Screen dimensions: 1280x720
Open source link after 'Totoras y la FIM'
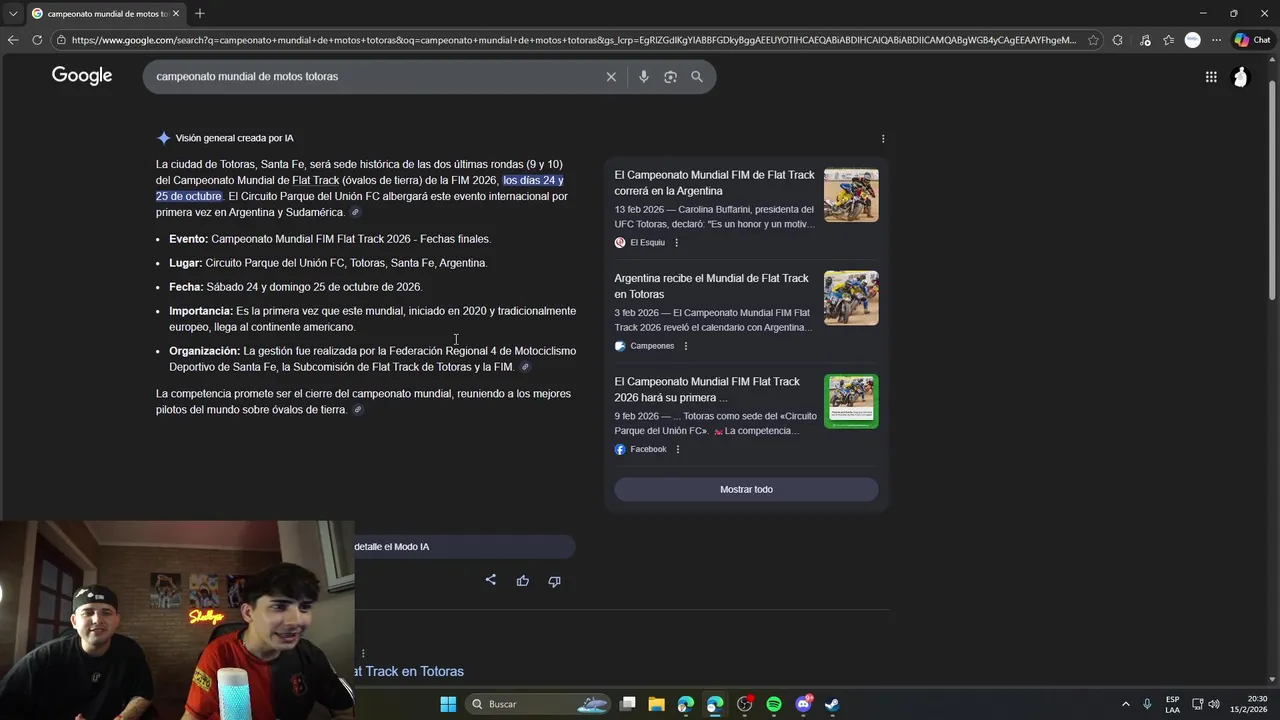525,367
